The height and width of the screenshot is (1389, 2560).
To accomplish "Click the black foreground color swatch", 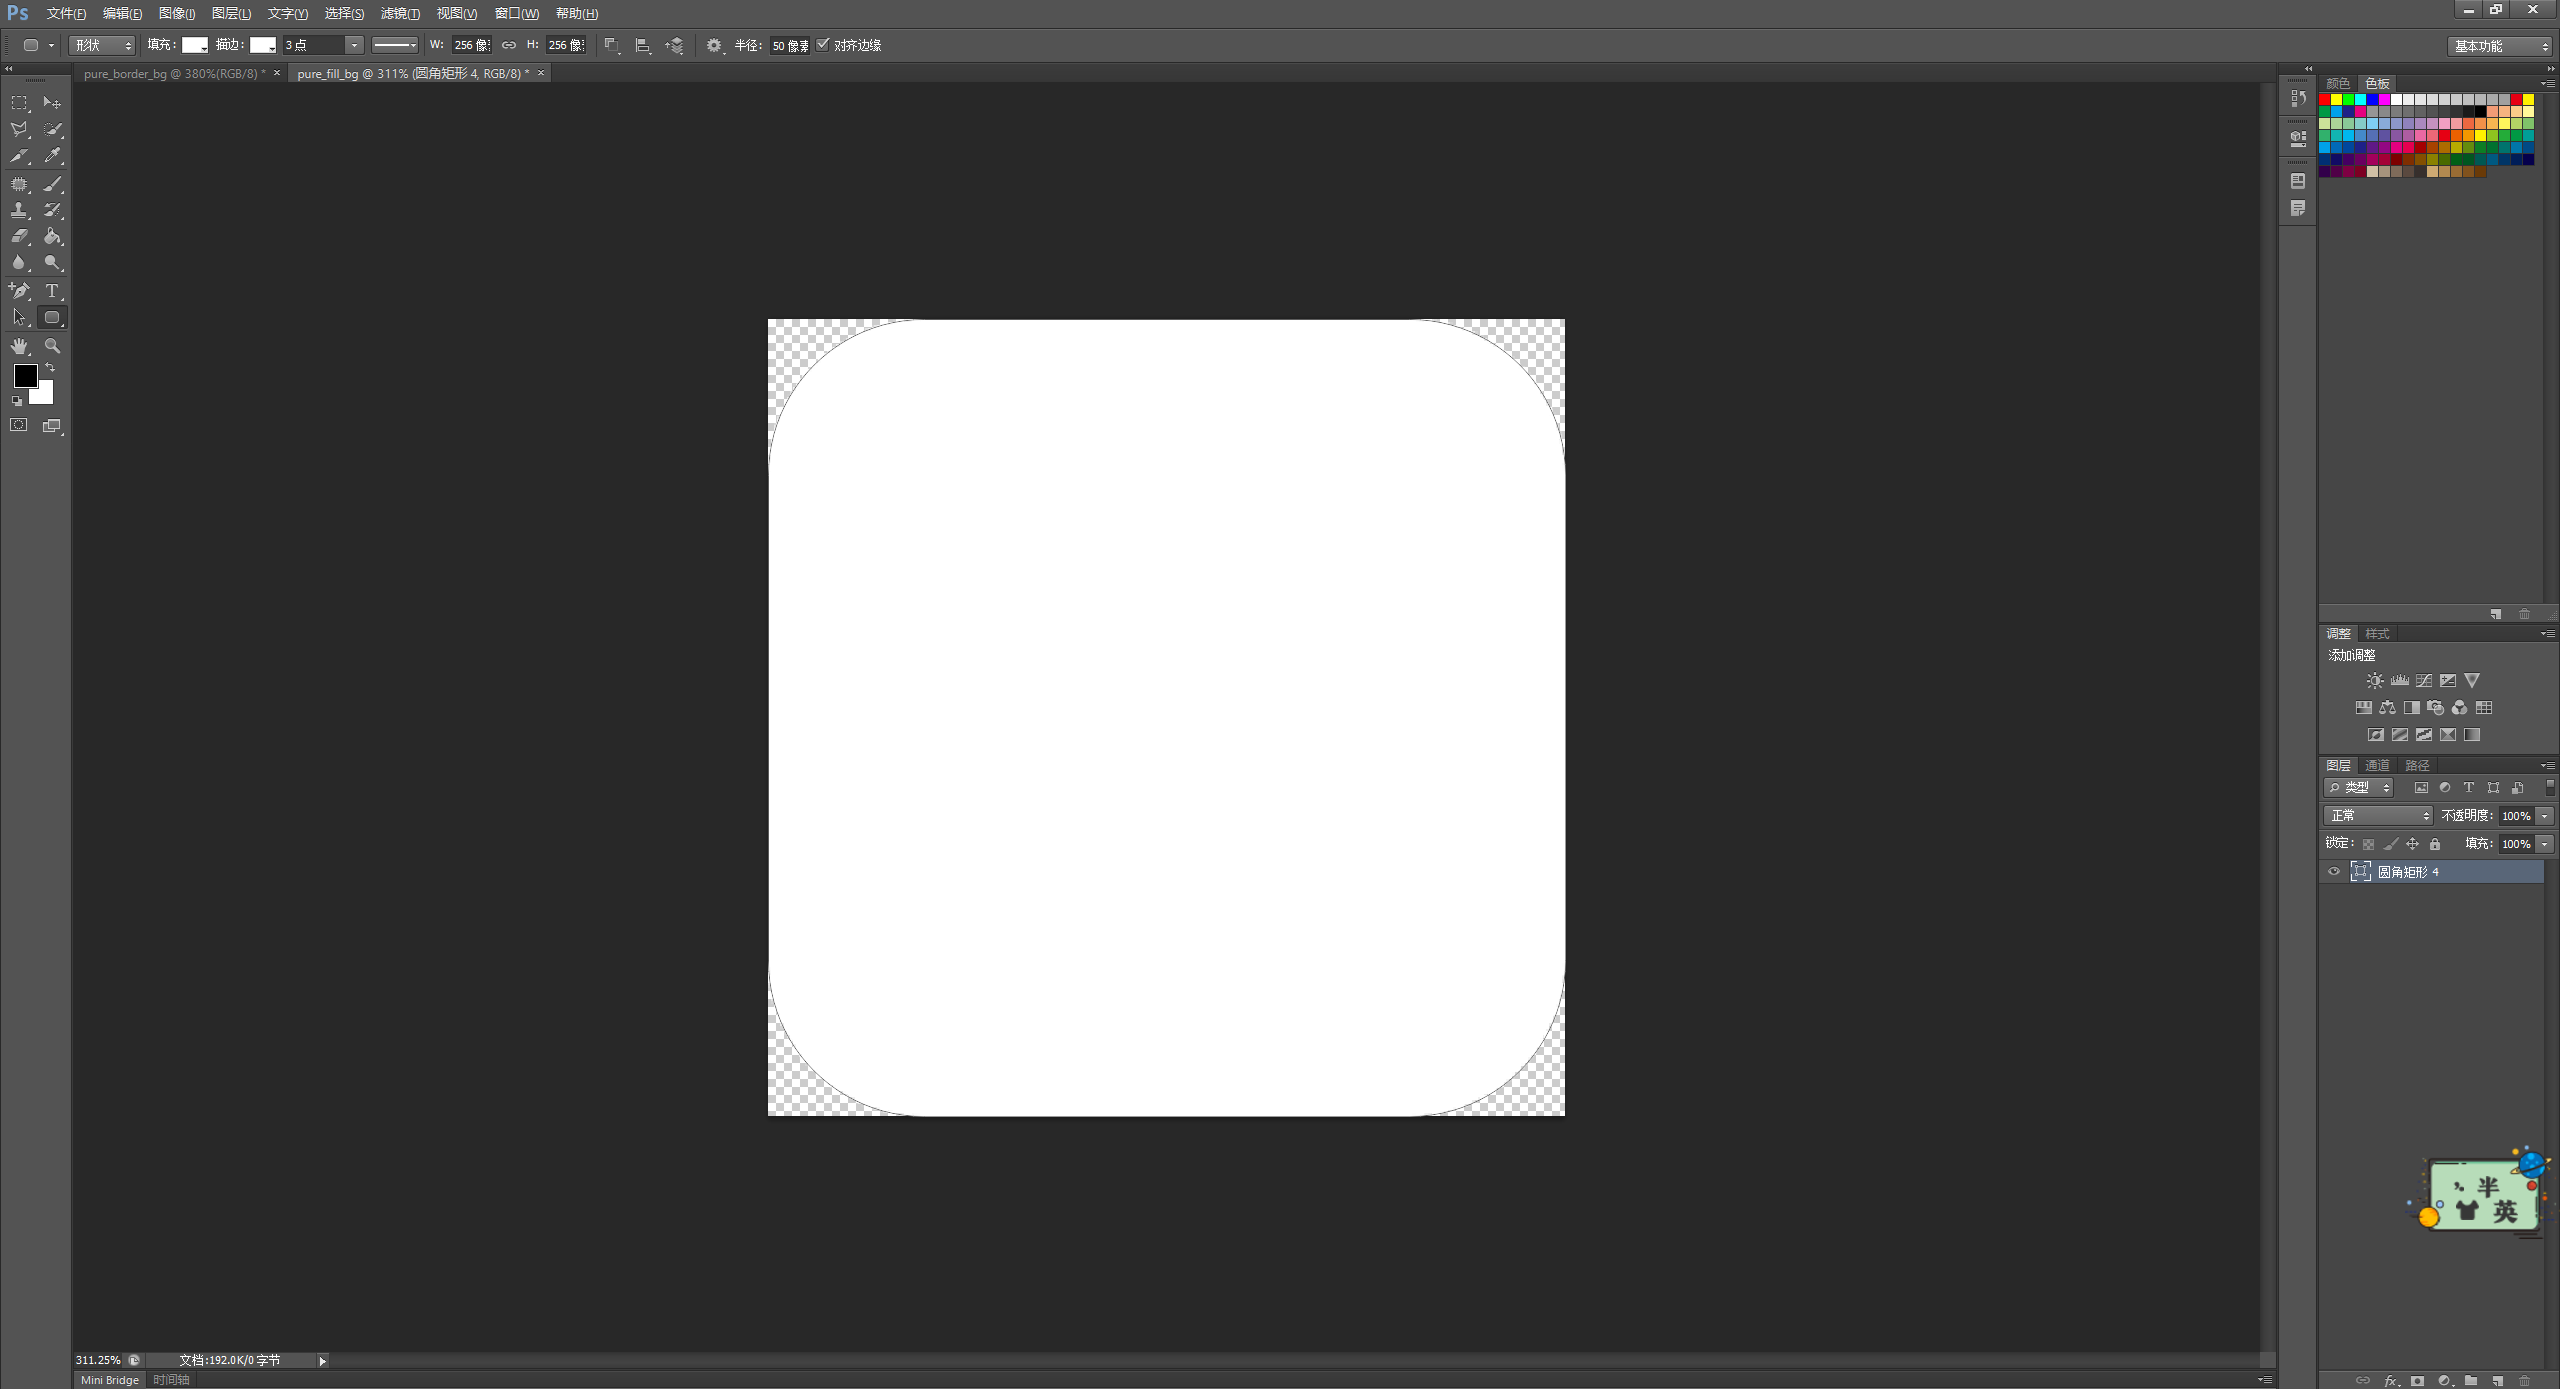I will 25,376.
